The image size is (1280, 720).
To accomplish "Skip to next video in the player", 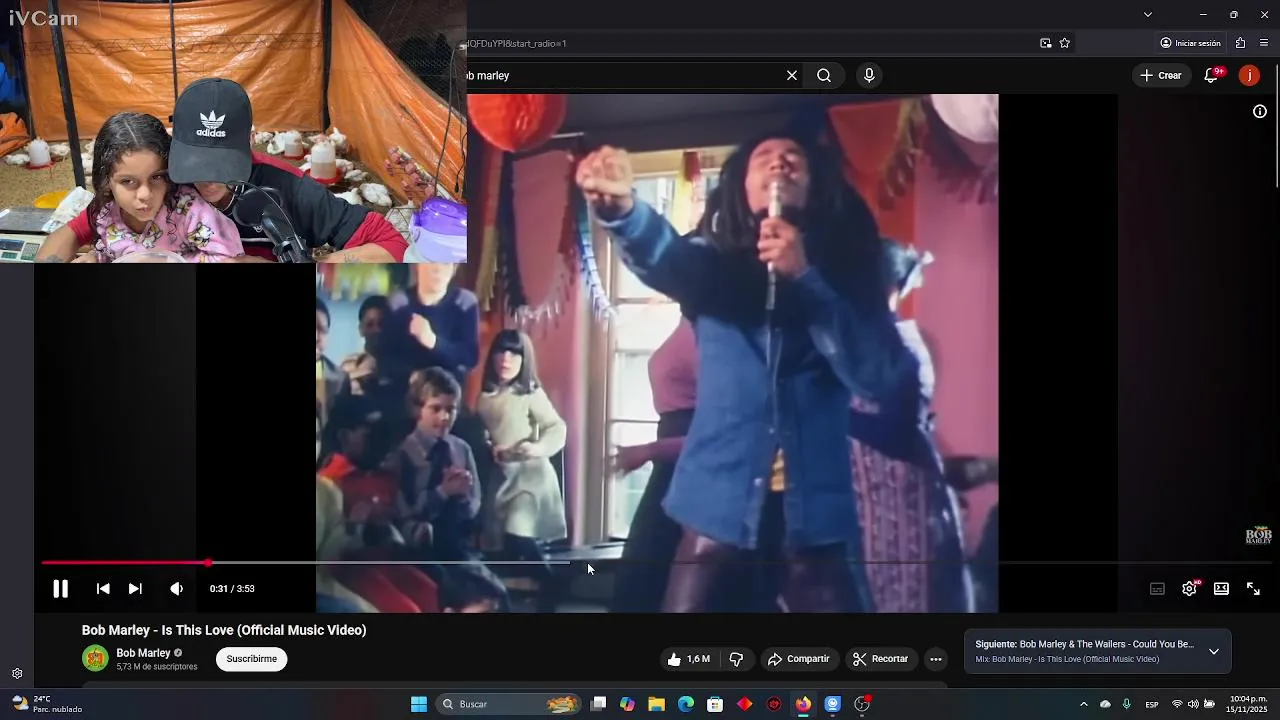I will pyautogui.click(x=135, y=589).
